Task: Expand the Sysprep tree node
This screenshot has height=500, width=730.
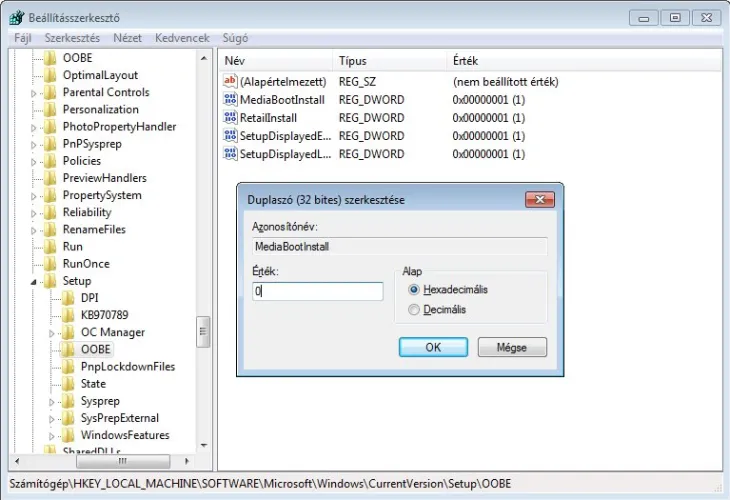Action: pos(53,402)
